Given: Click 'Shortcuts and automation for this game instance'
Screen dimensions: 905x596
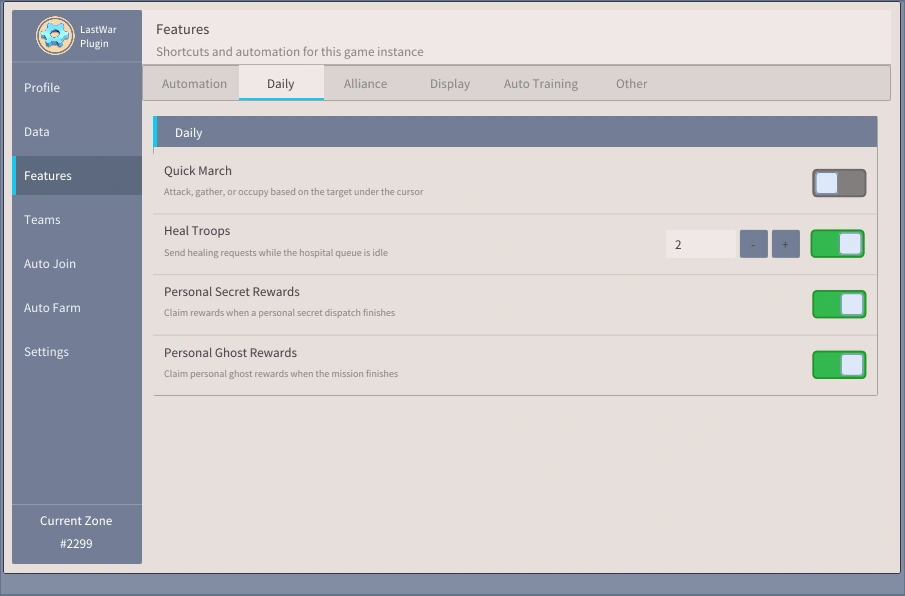Looking at the screenshot, I should click(290, 51).
